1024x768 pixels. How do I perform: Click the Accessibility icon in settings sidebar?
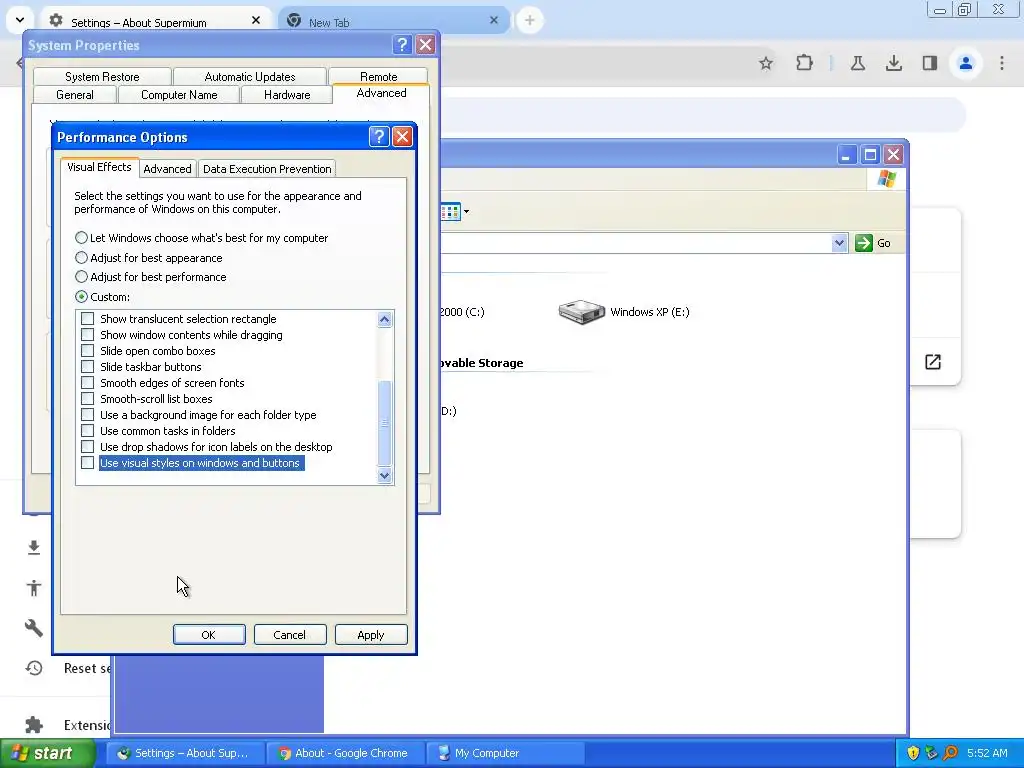[34, 588]
